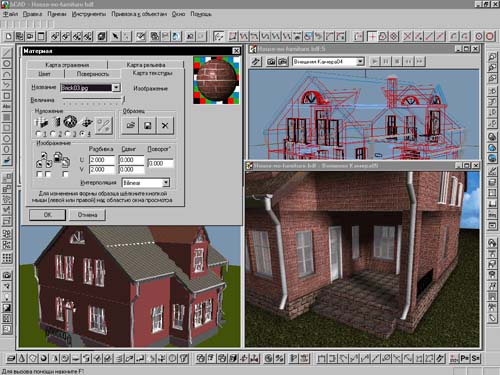Select mapping radio option 1

click(x=38, y=133)
